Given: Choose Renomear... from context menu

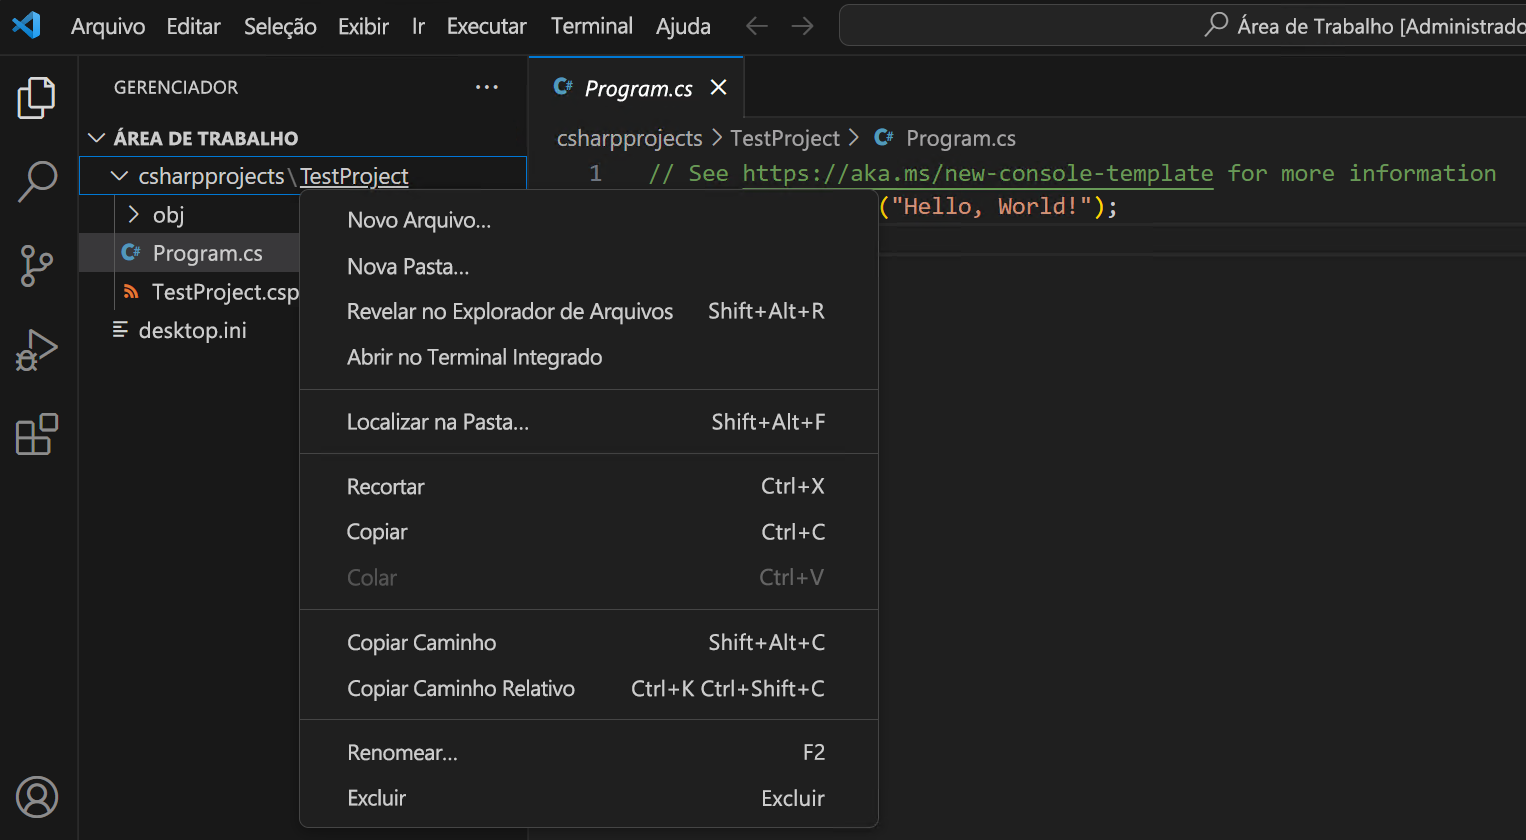Looking at the screenshot, I should [x=589, y=752].
